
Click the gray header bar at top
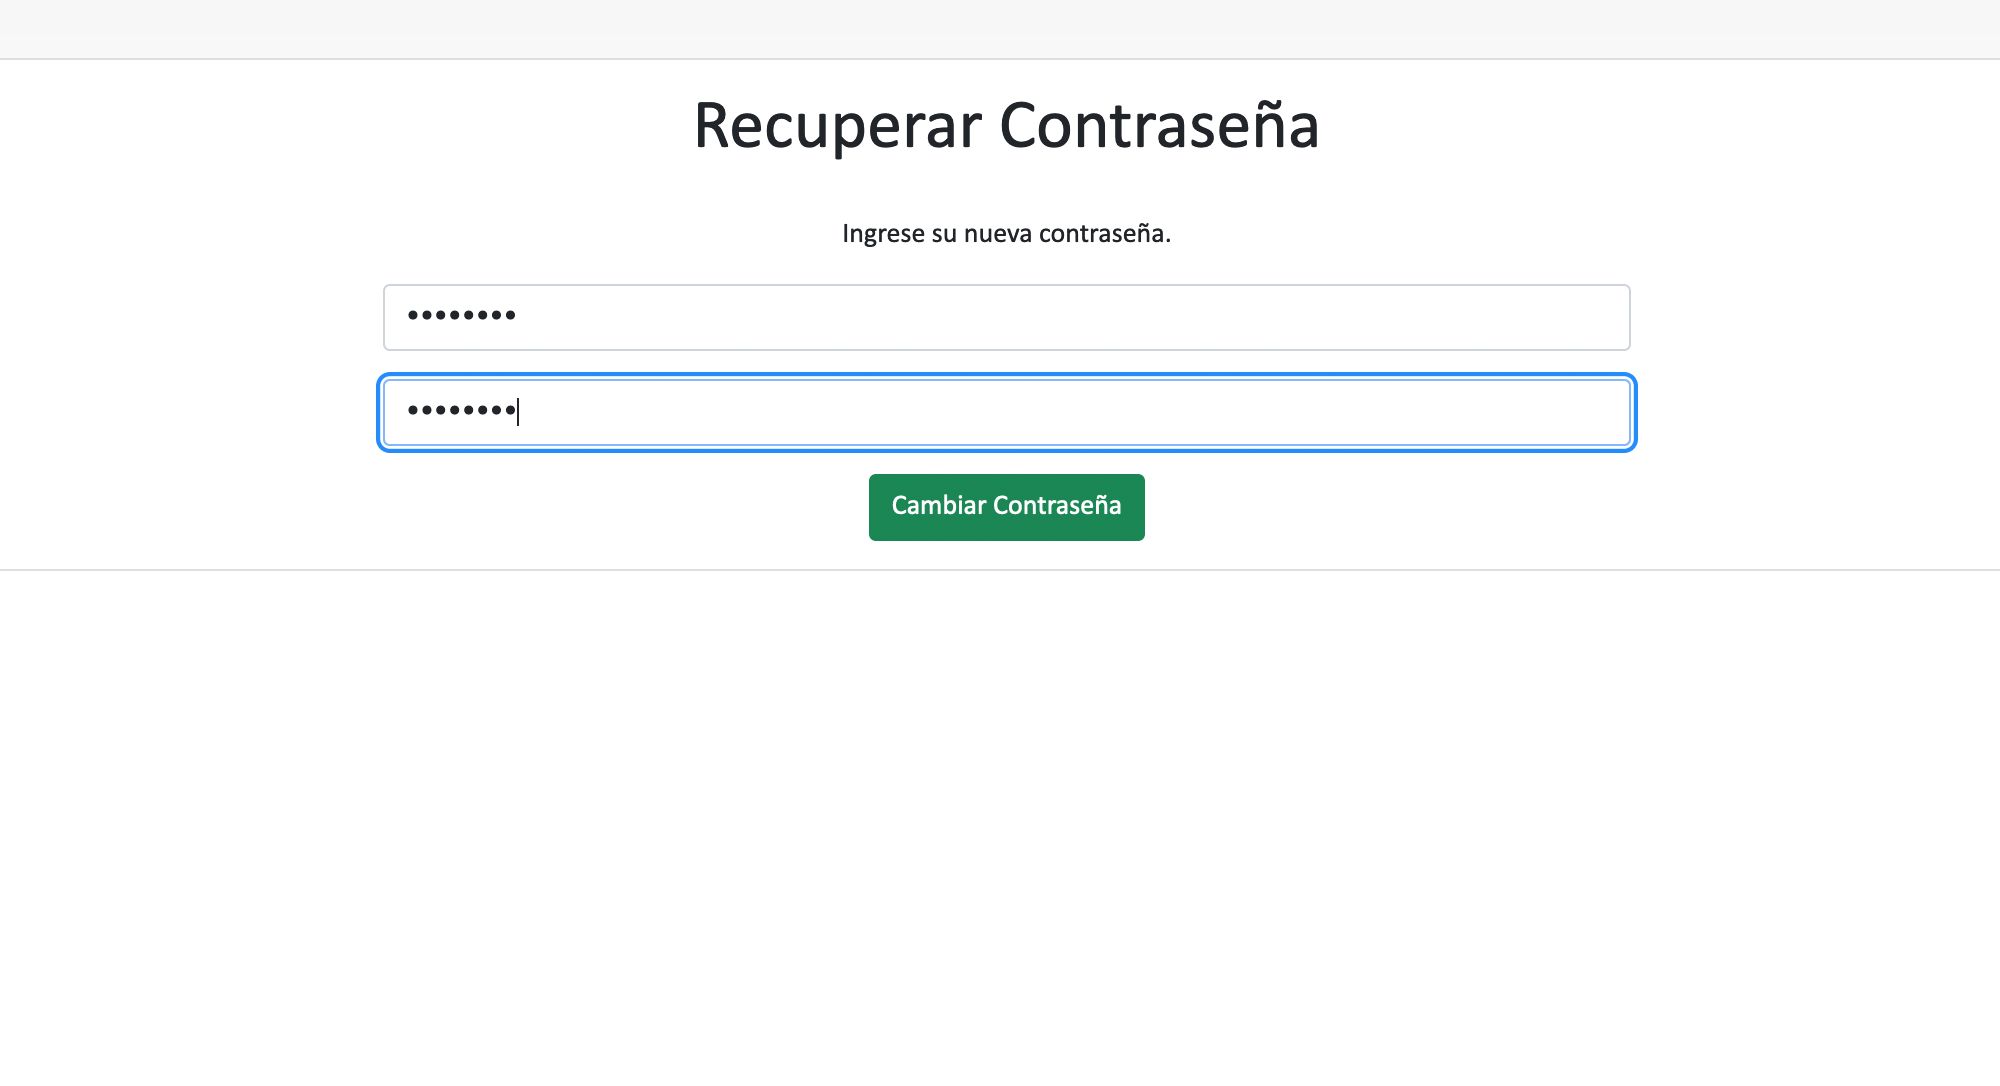[1000, 29]
